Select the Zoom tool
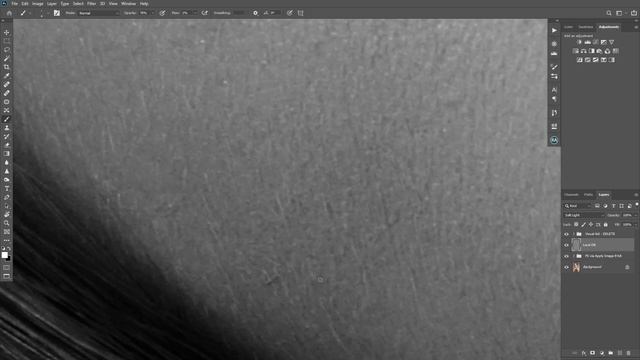This screenshot has width=640, height=360. 7,223
